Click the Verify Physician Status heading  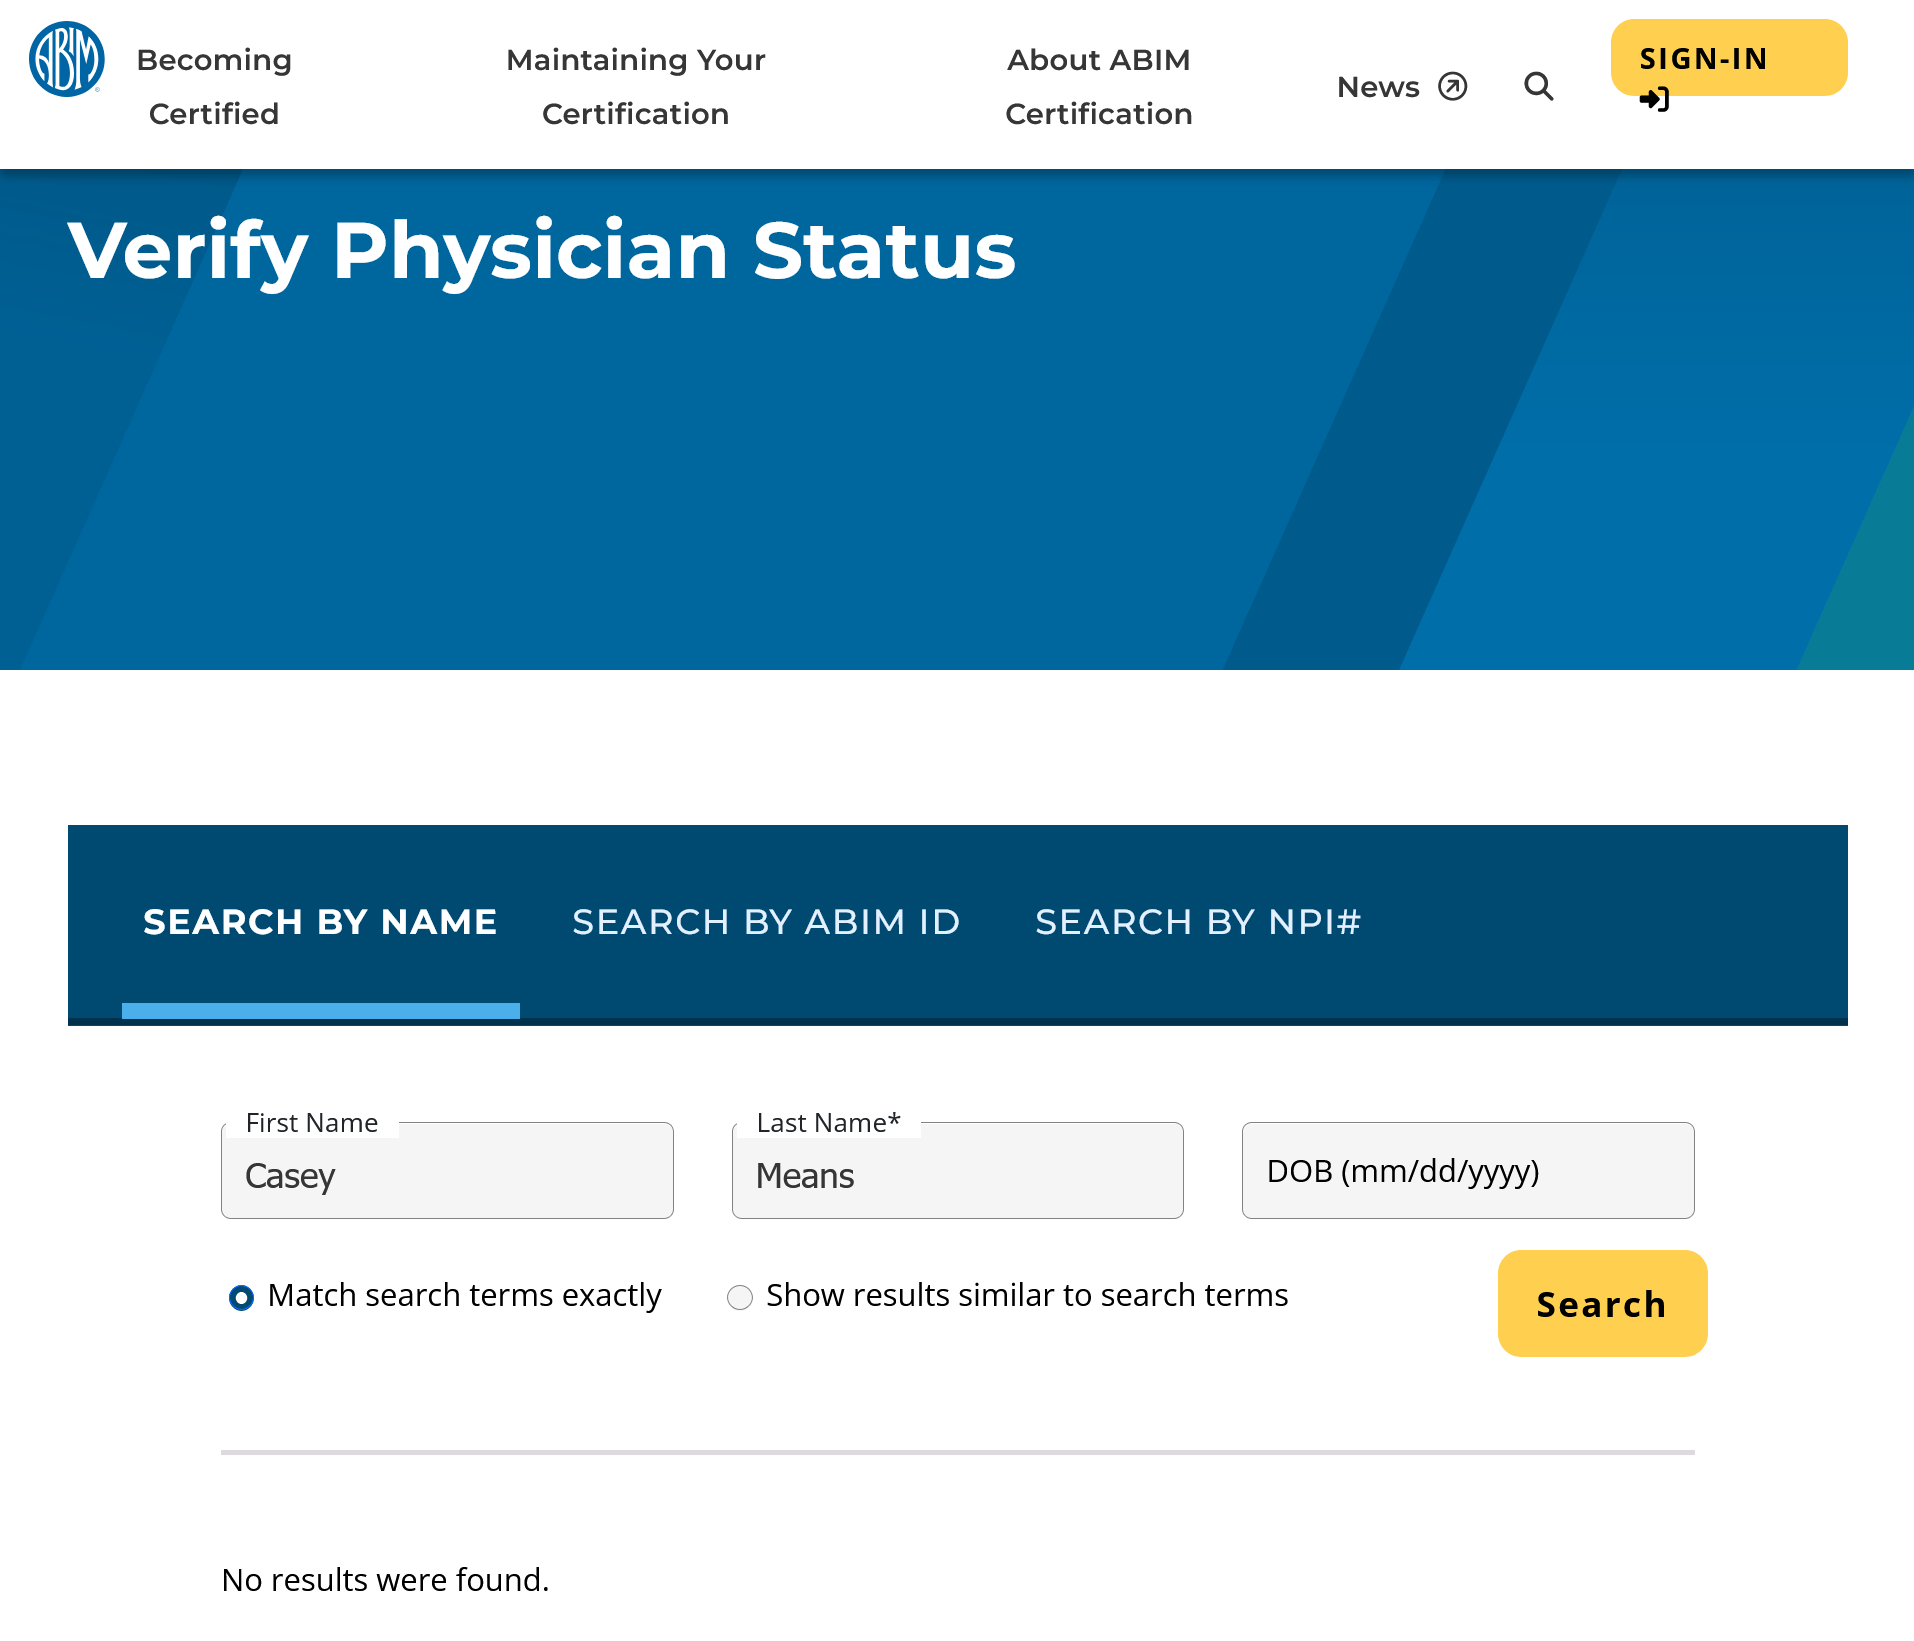point(541,250)
